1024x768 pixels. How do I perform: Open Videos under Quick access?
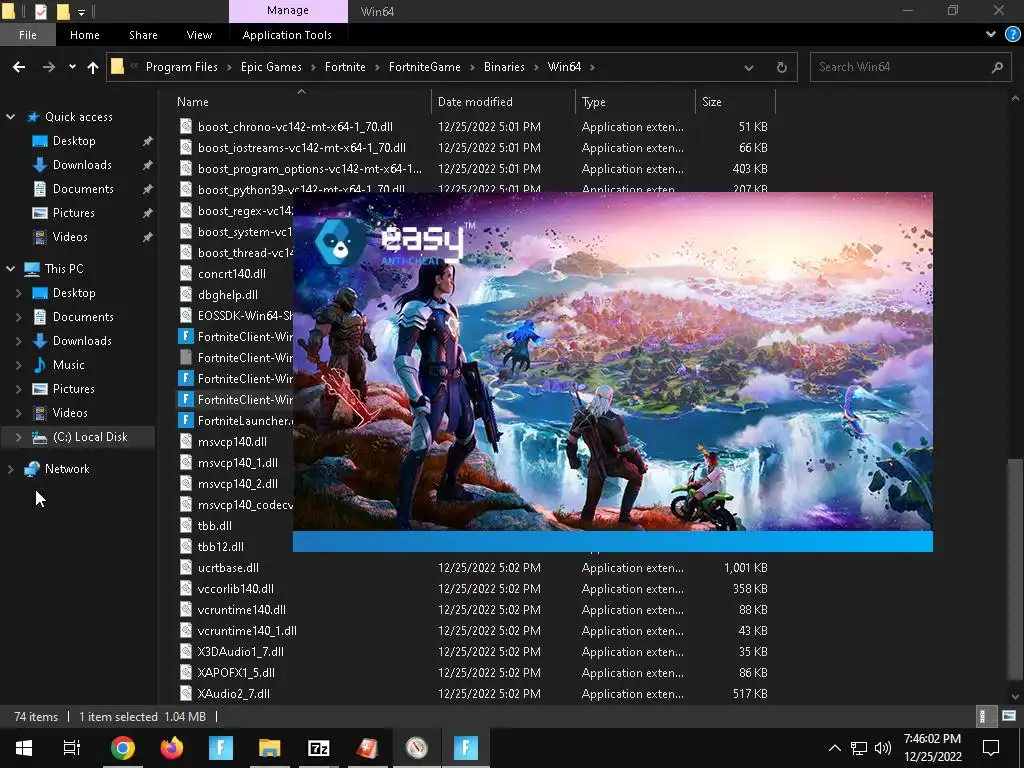click(x=70, y=237)
